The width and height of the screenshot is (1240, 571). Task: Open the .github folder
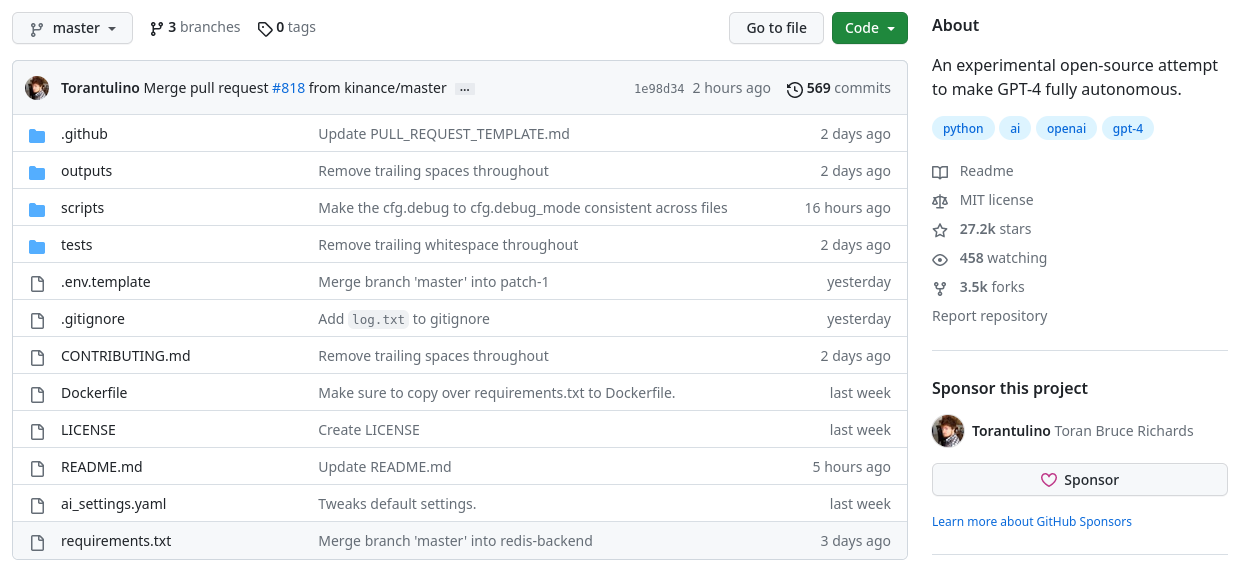pyautogui.click(x=84, y=134)
